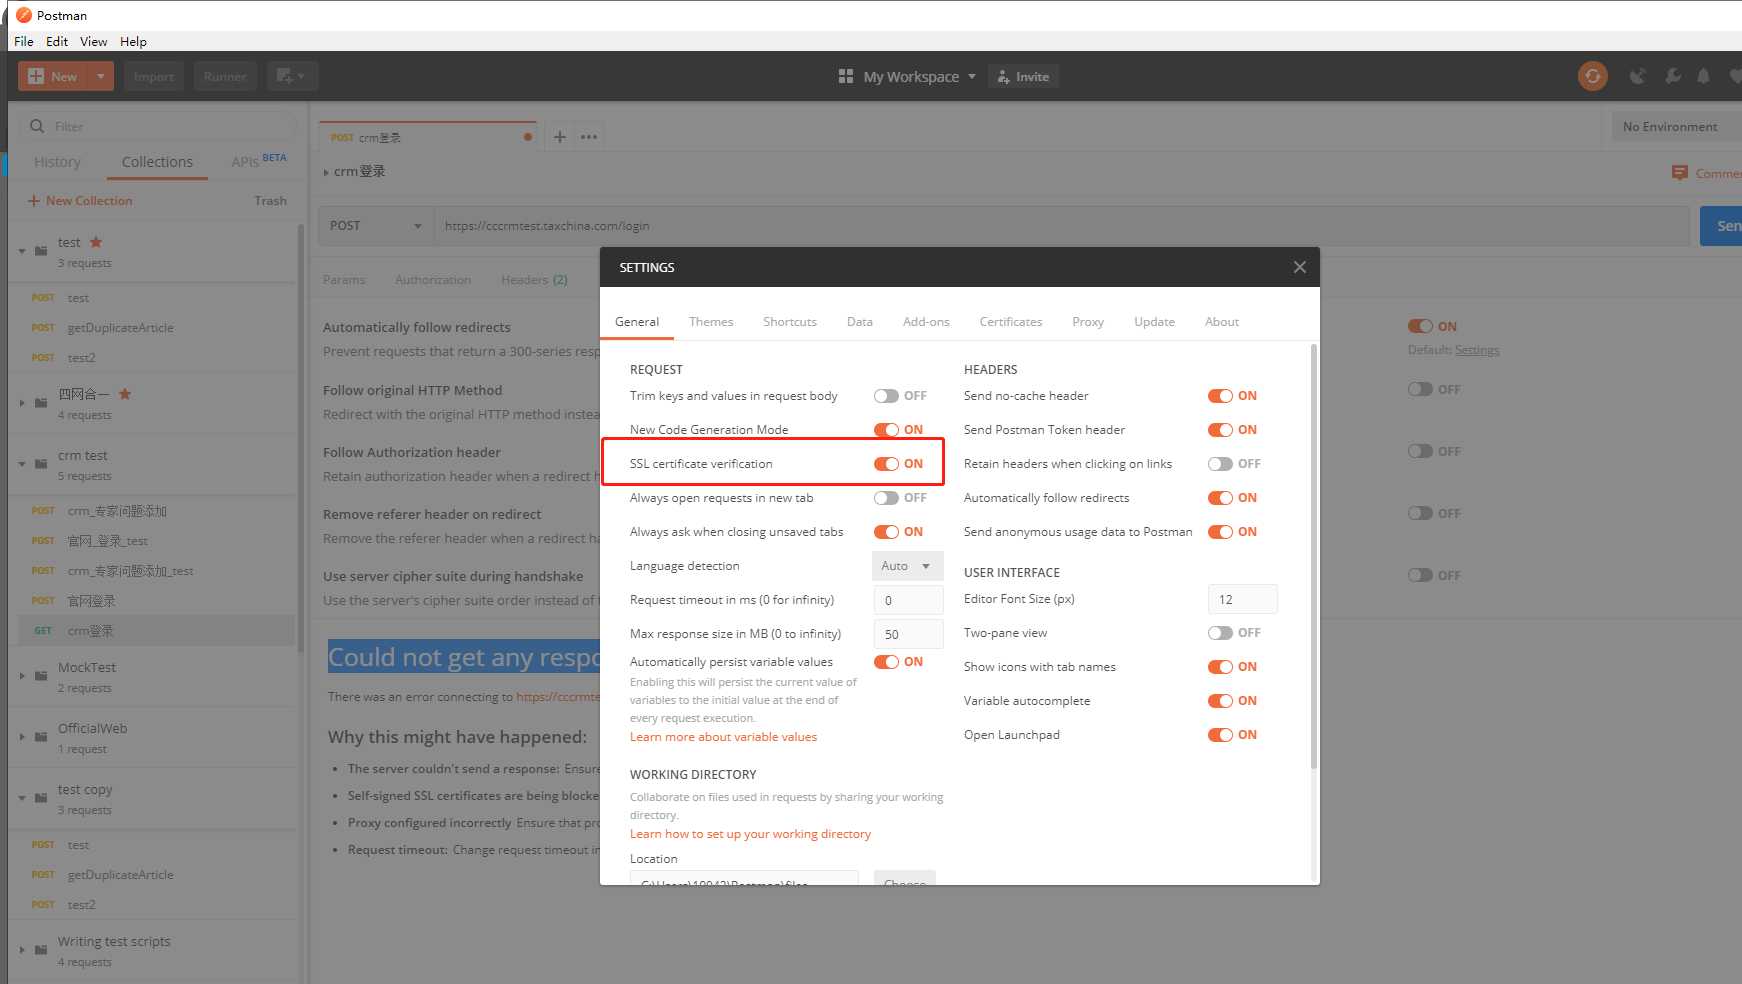Open the three-dots tab options menu
Screen dimensions: 1742x984
pos(589,137)
